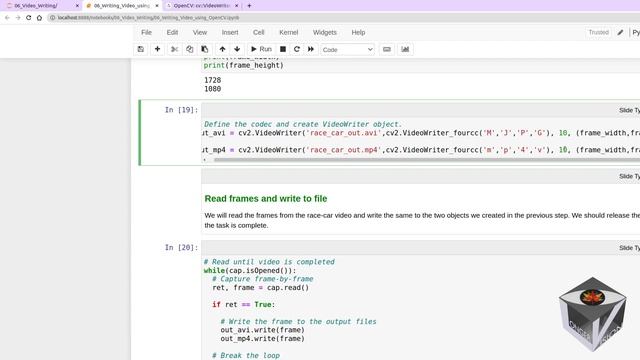This screenshot has height=360, width=640.
Task: Open the cell type Code dropdown
Action: tap(347, 49)
